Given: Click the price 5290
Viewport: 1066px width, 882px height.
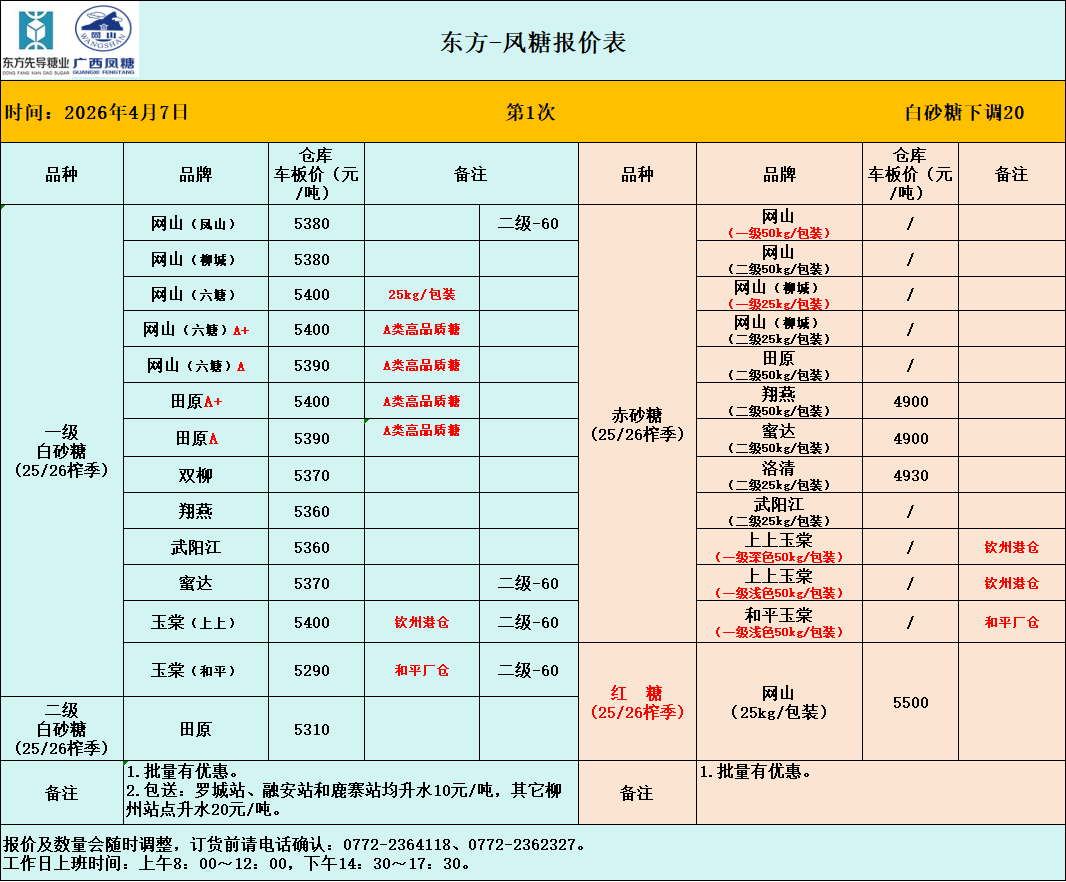Looking at the screenshot, I should pos(312,671).
